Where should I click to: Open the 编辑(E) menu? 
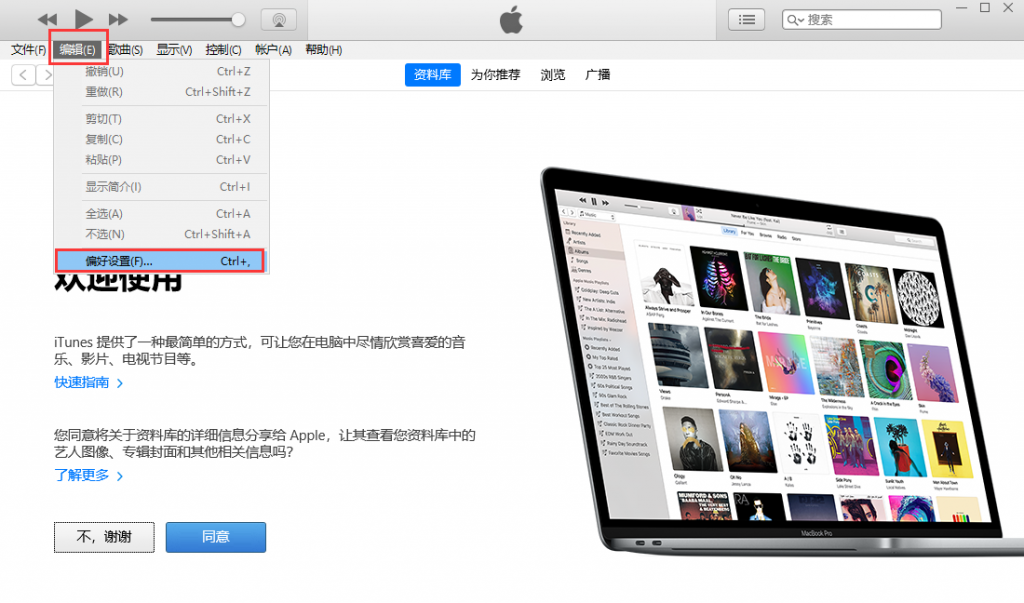point(78,50)
